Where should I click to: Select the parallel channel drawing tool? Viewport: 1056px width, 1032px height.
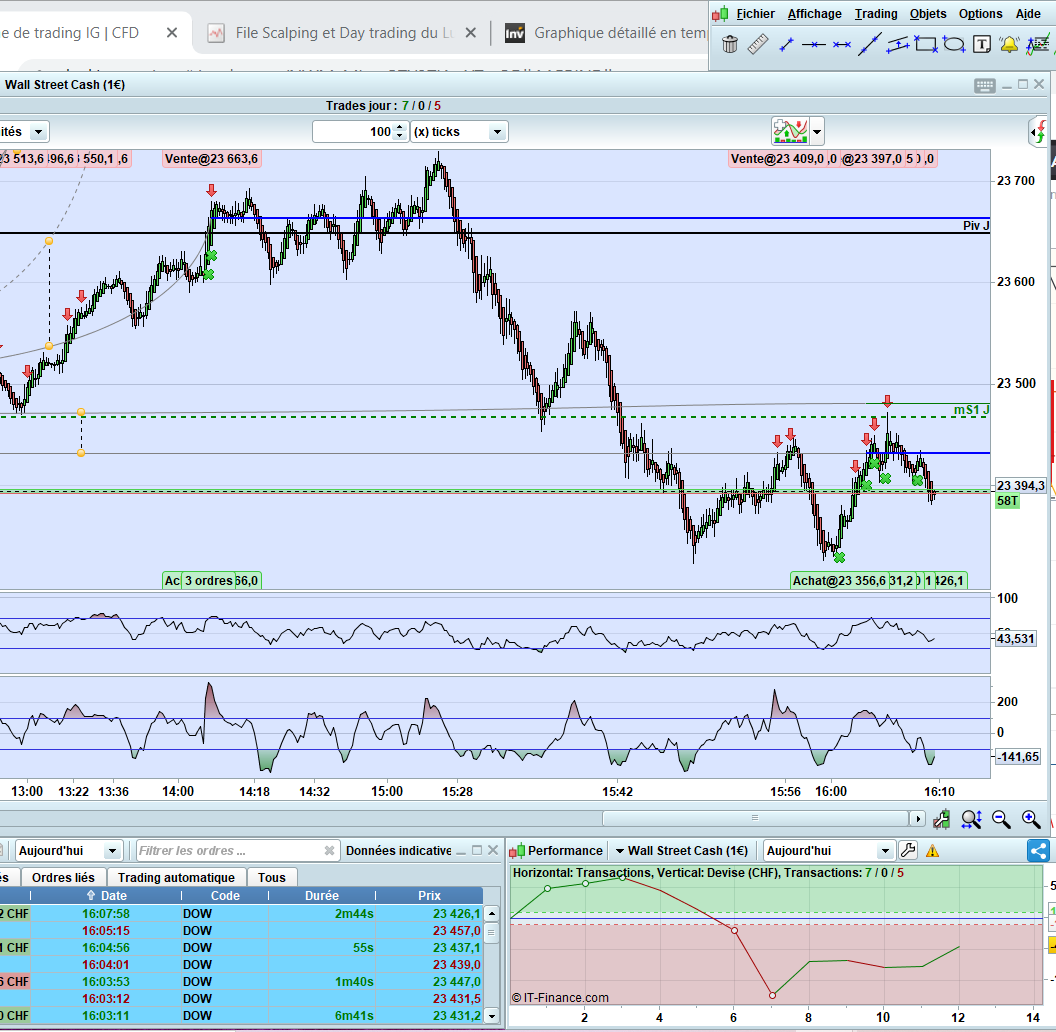click(898, 44)
